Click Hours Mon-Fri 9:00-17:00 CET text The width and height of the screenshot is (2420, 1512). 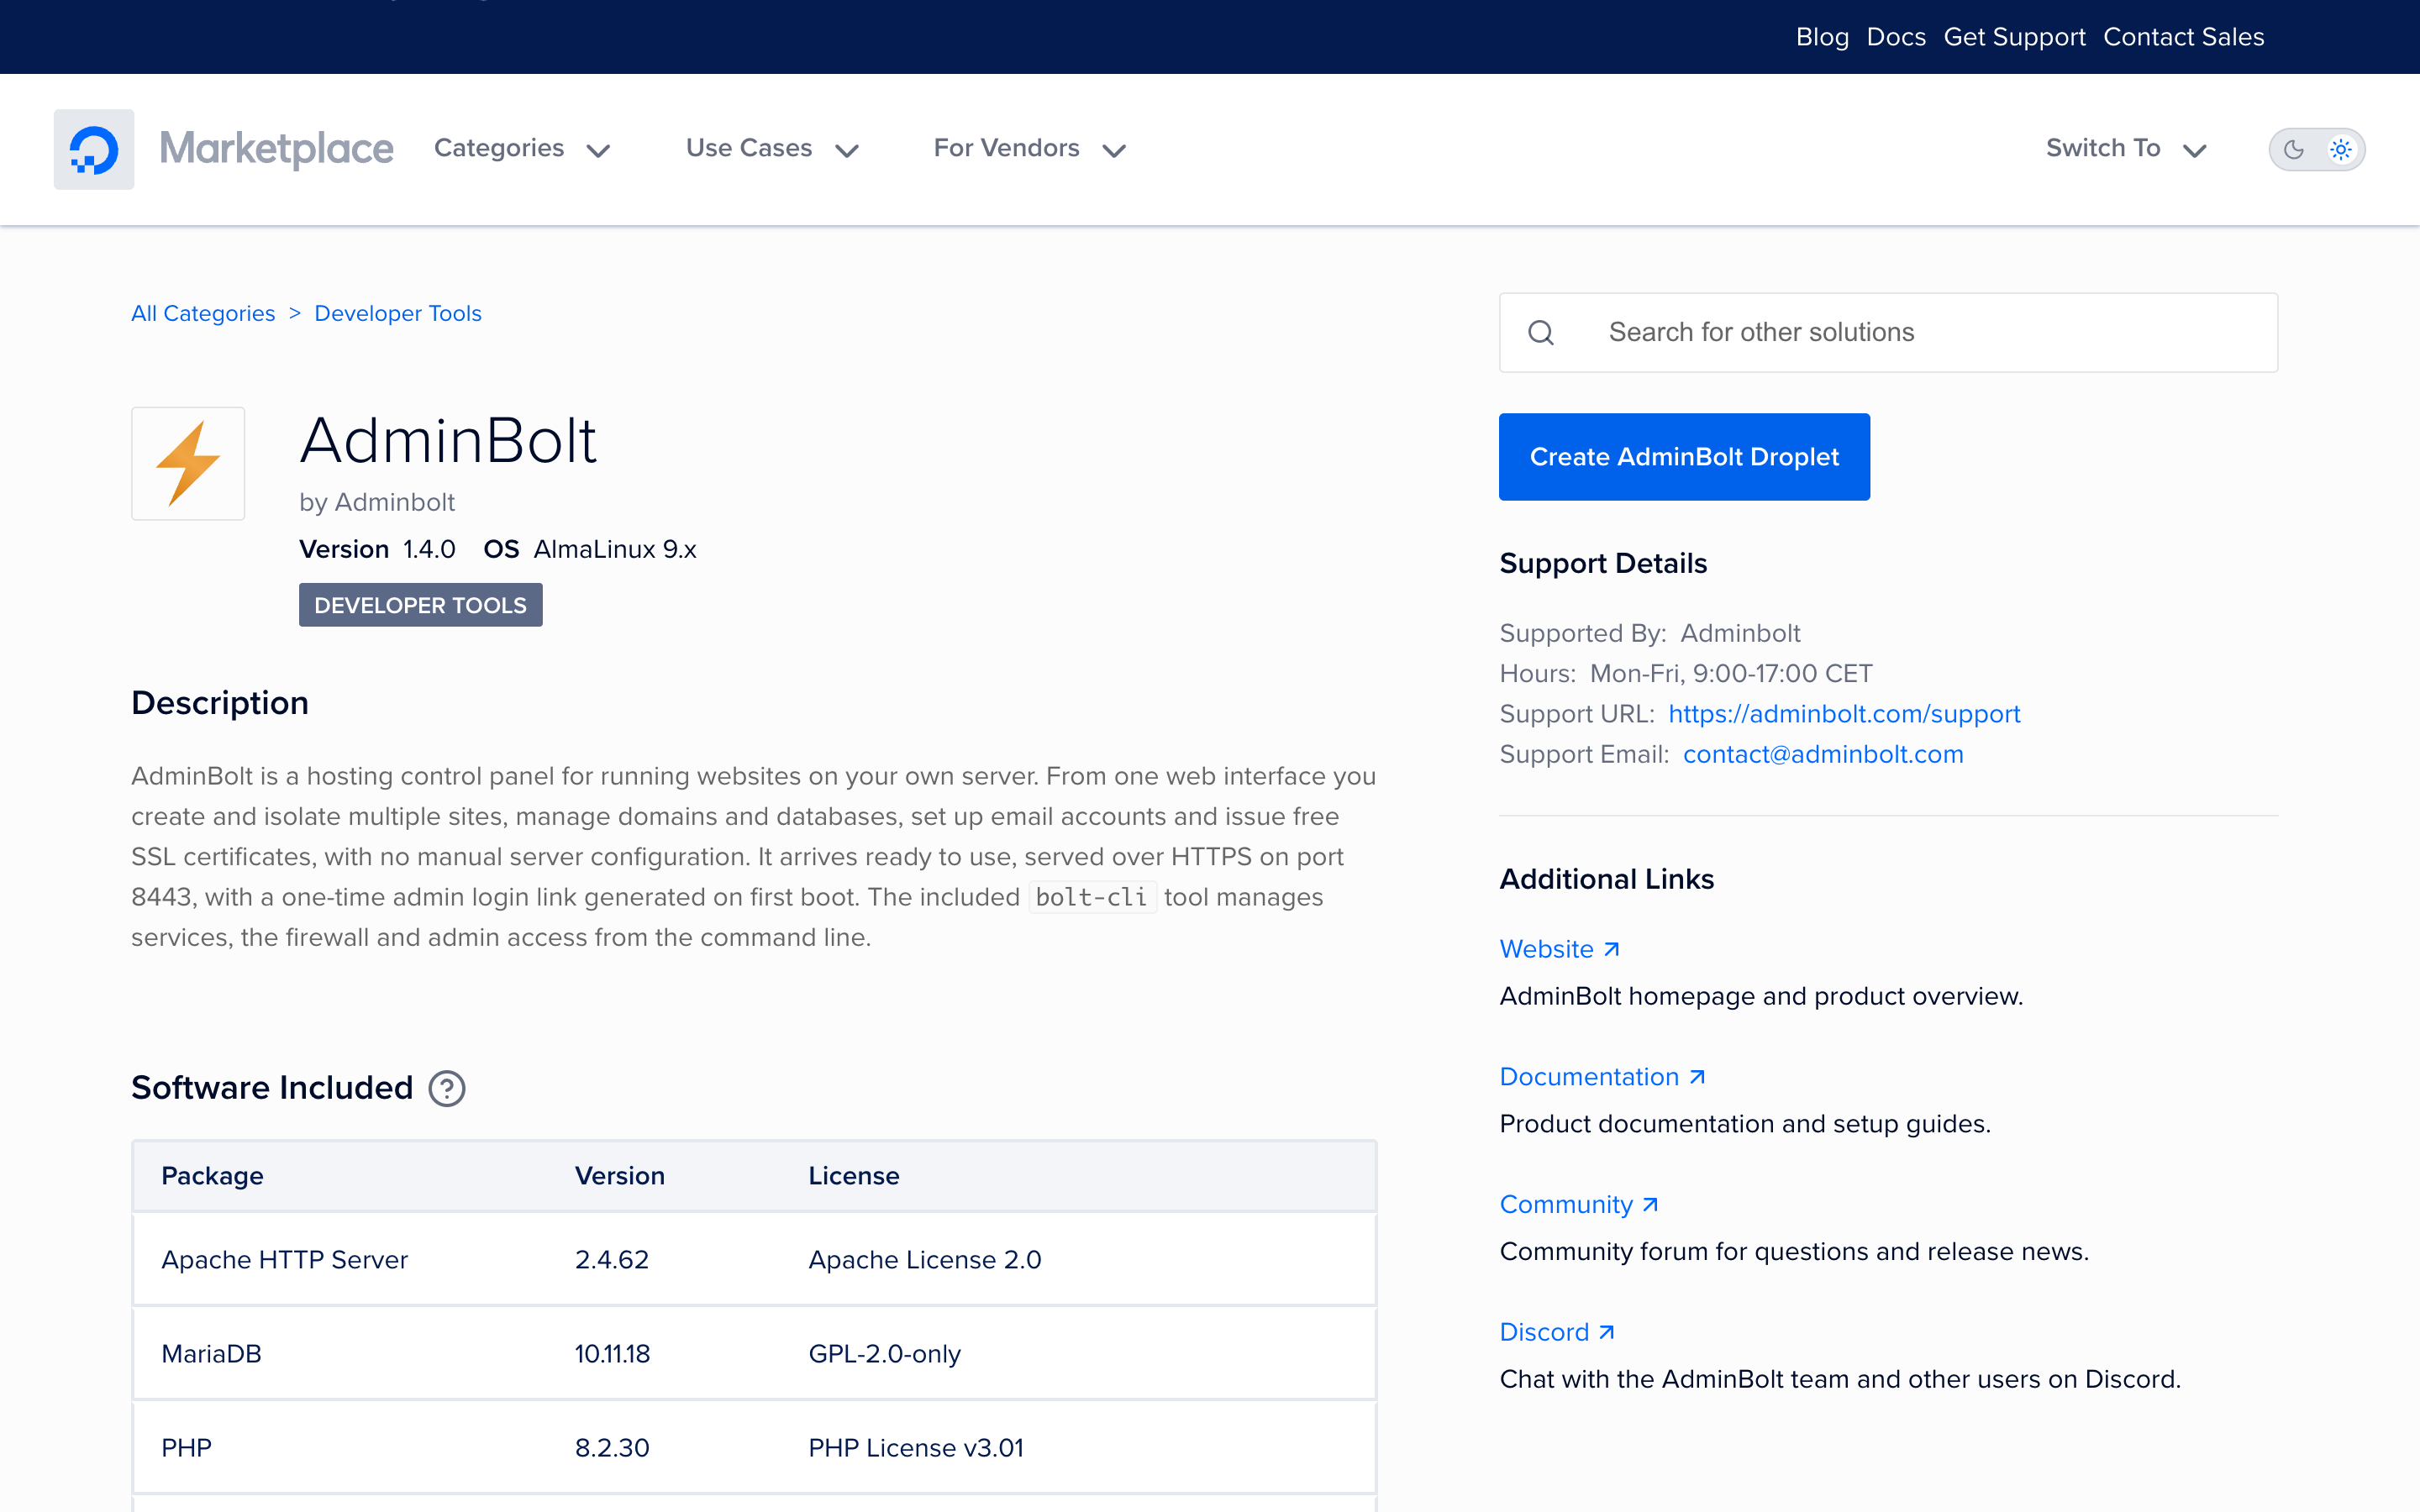point(1686,674)
